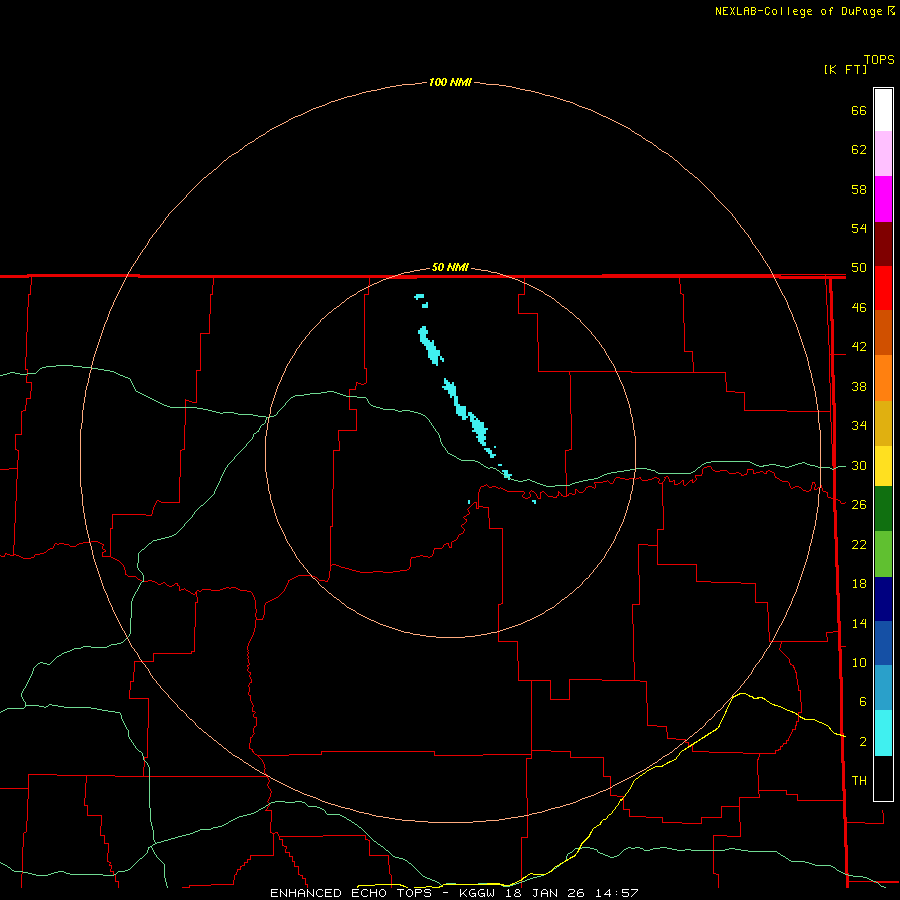The image size is (900, 900).
Task: Click the 14:57 timestamp
Action: click(619, 893)
